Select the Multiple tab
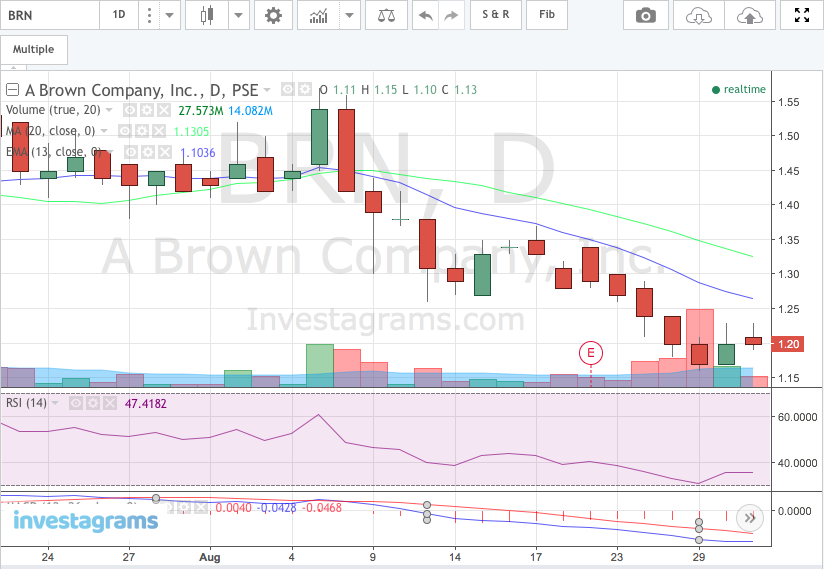 point(34,49)
